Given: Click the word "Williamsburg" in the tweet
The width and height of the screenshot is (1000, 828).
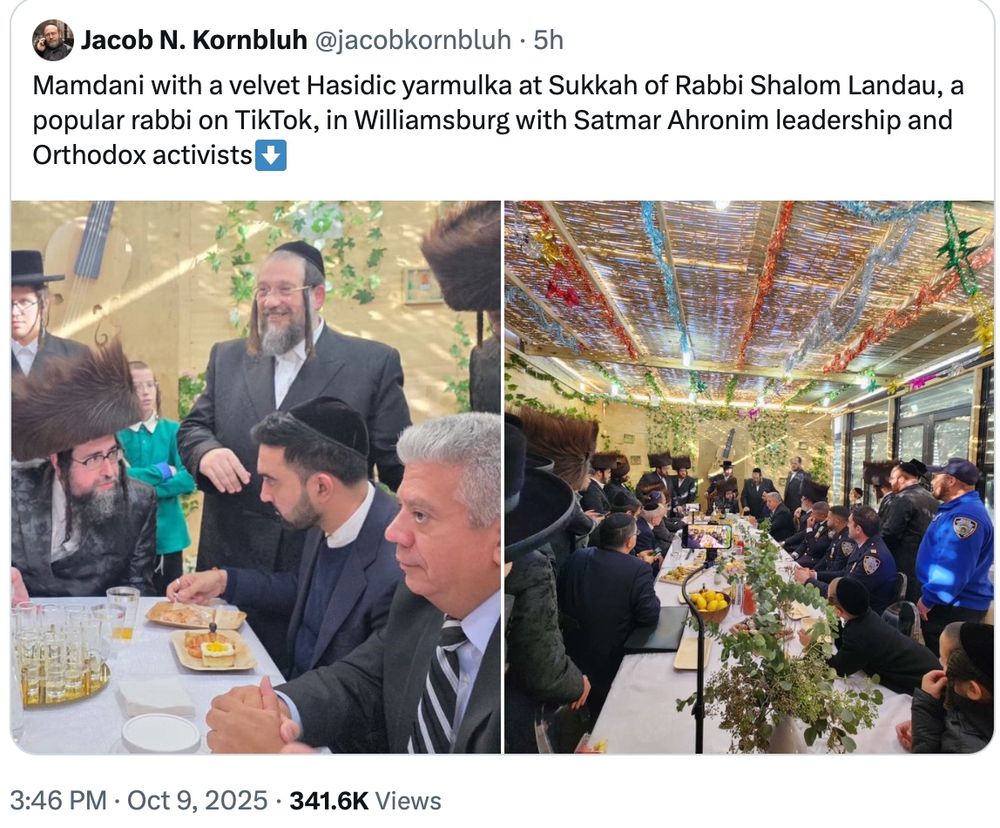Looking at the screenshot, I should coord(431,120).
